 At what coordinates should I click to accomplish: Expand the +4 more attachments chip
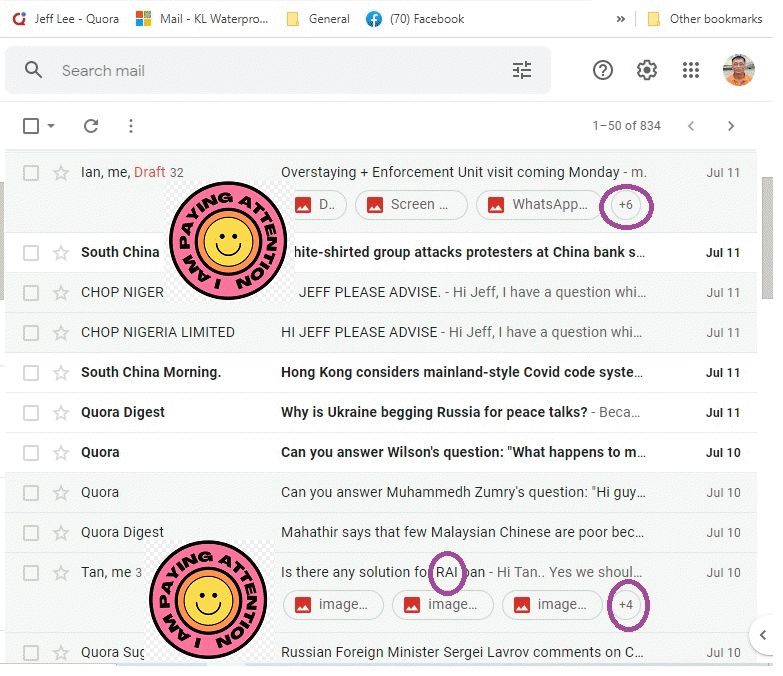(626, 605)
